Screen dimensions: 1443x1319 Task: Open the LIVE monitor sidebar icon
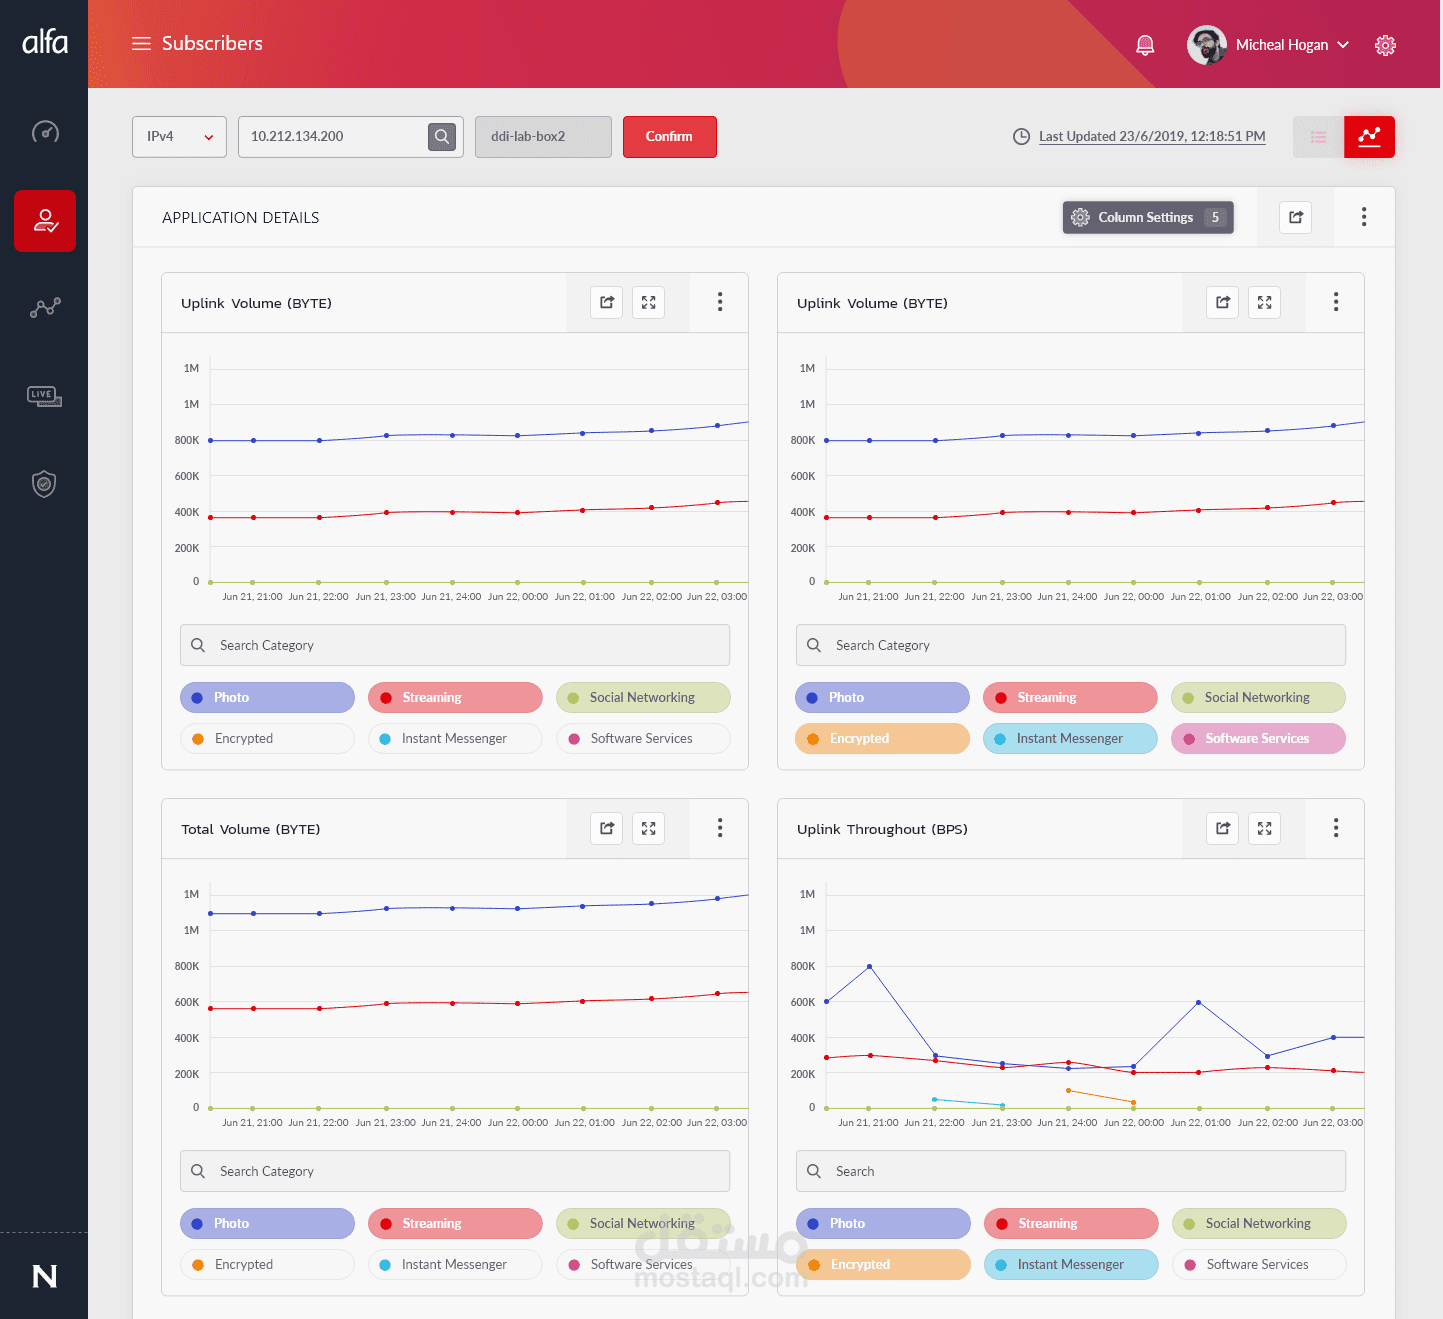[x=45, y=396]
